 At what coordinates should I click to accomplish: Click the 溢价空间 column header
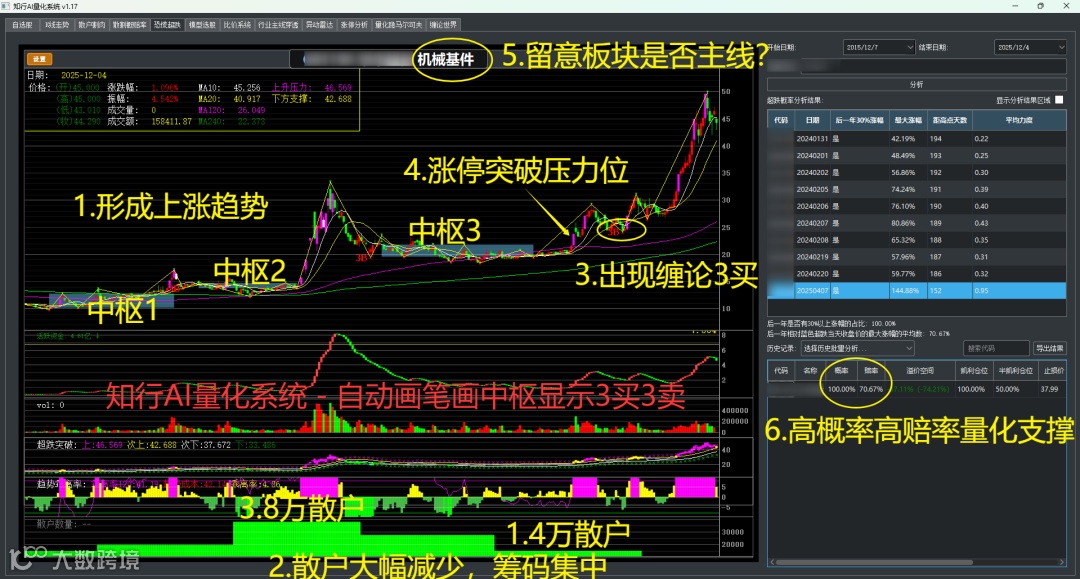920,370
